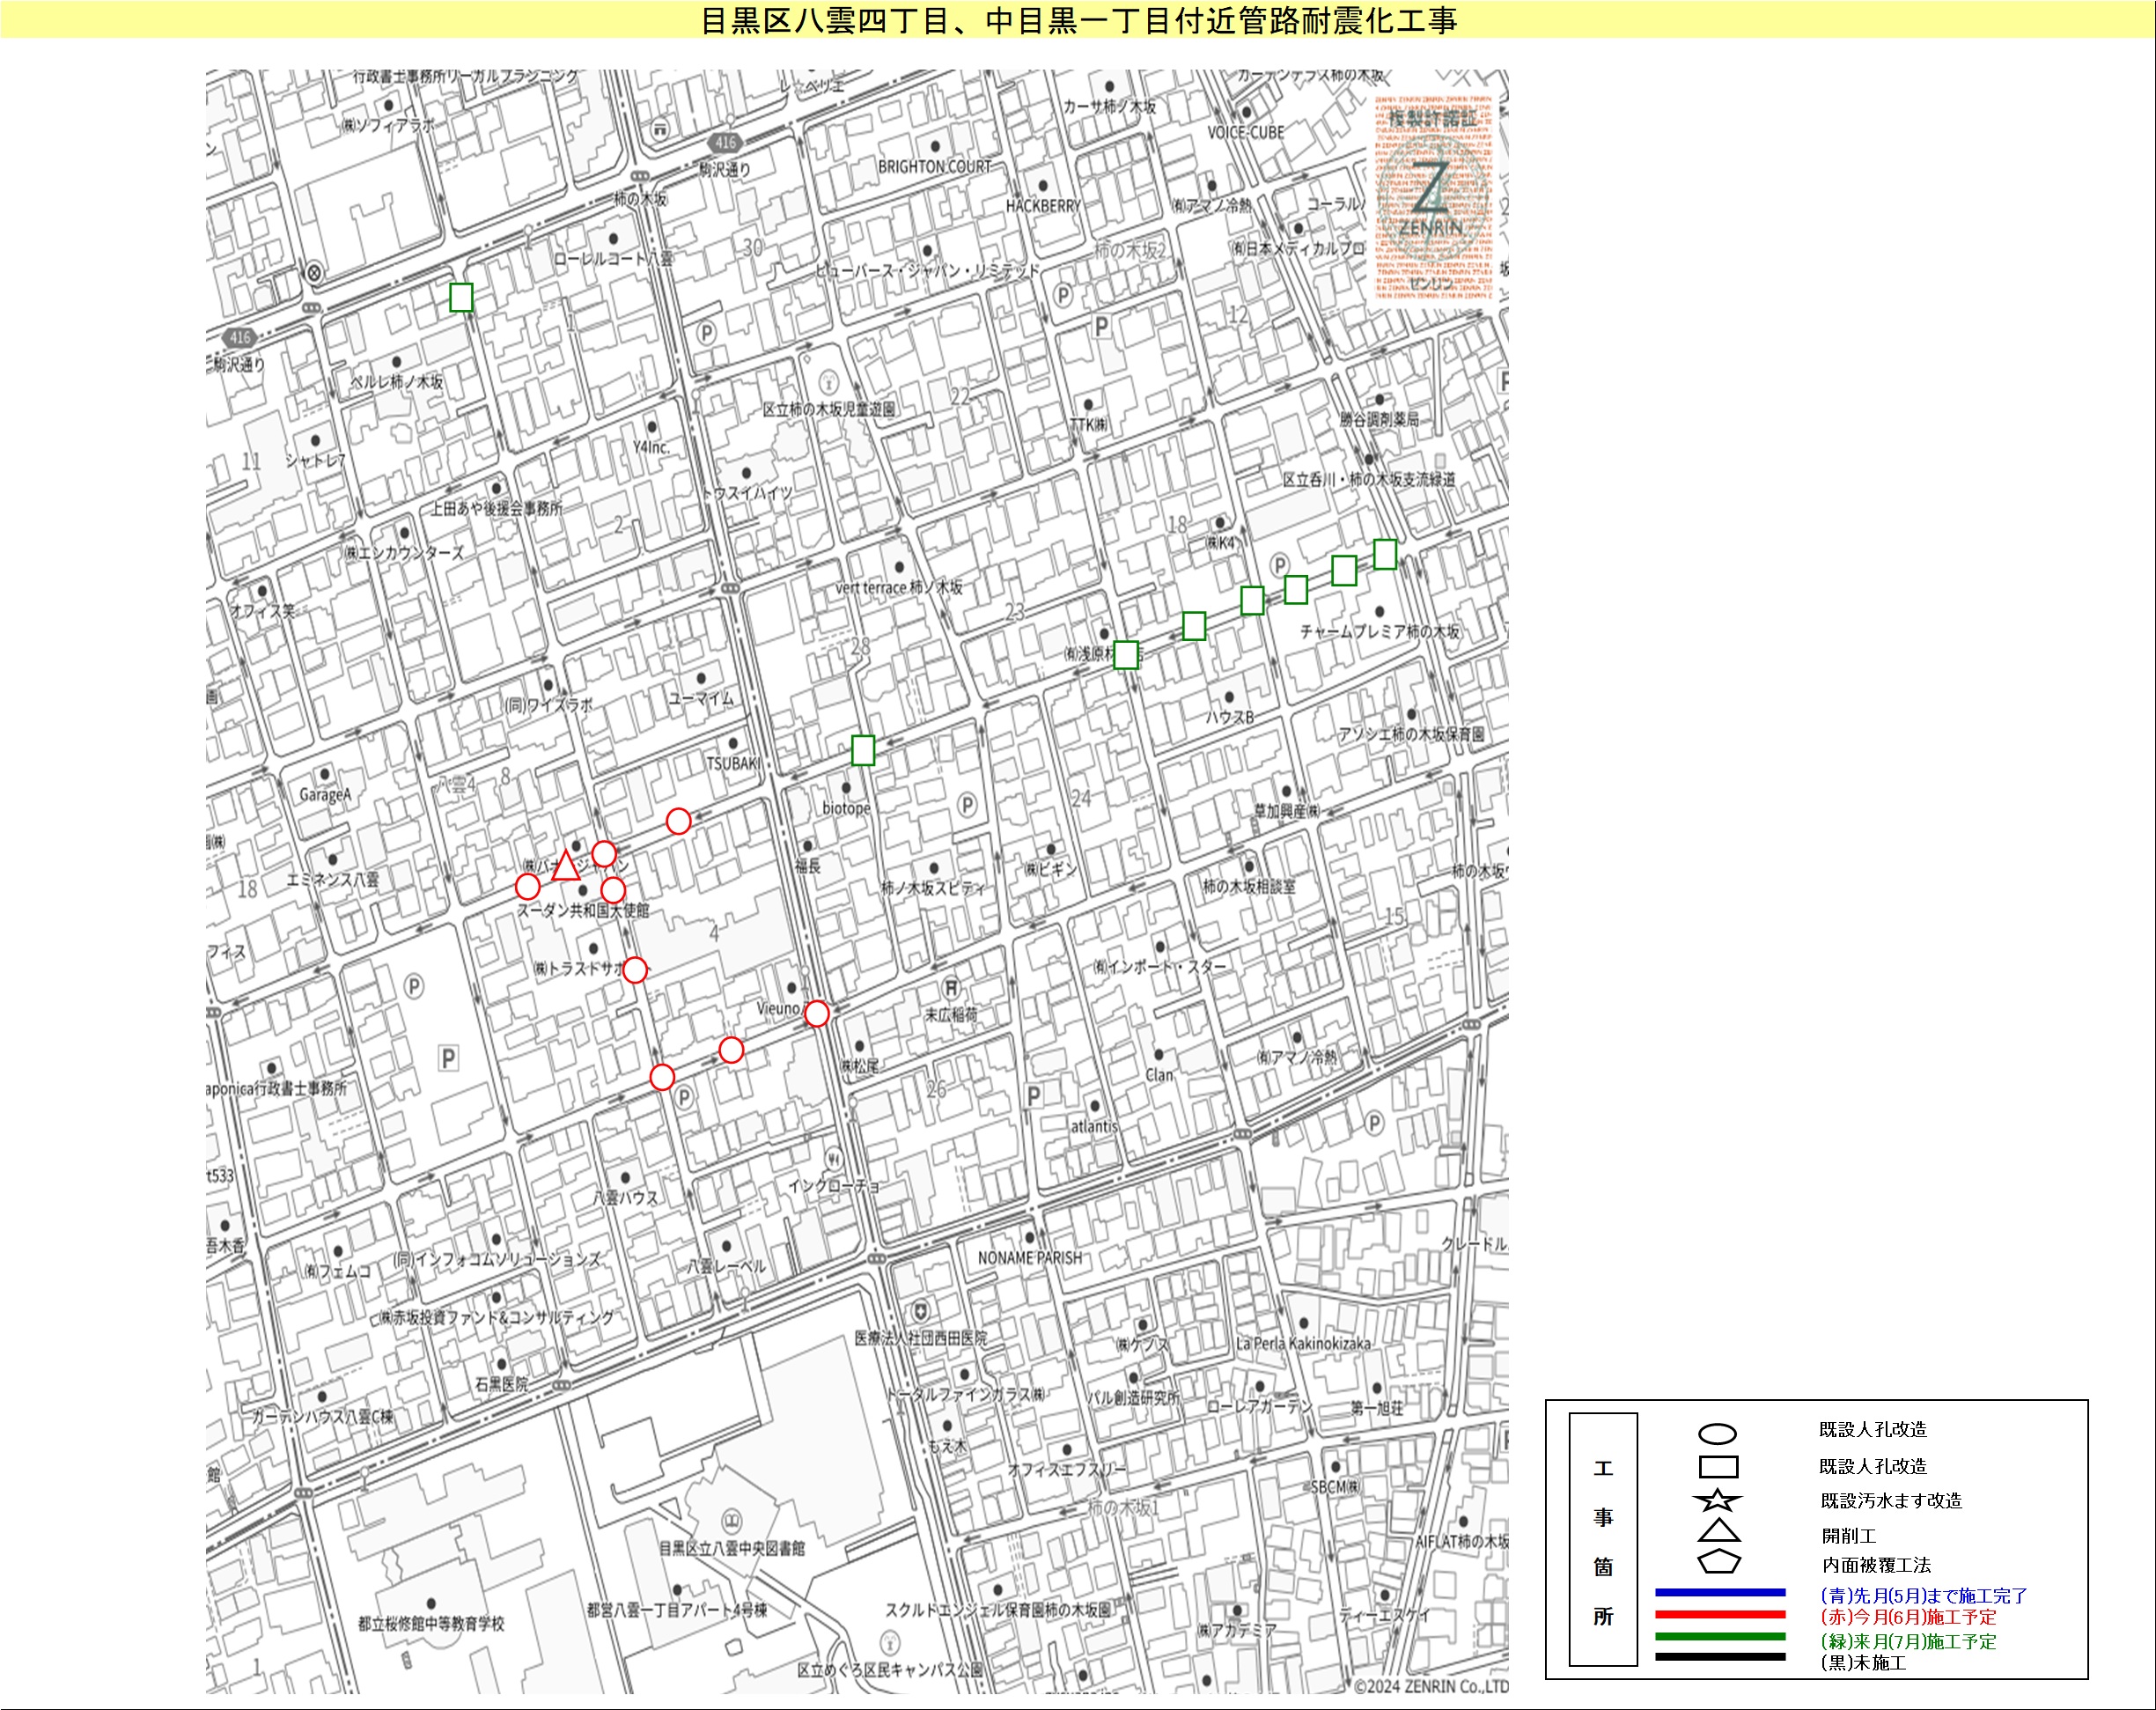
Task: Click the blue line in the legend
Action: pyautogui.click(x=1720, y=1592)
